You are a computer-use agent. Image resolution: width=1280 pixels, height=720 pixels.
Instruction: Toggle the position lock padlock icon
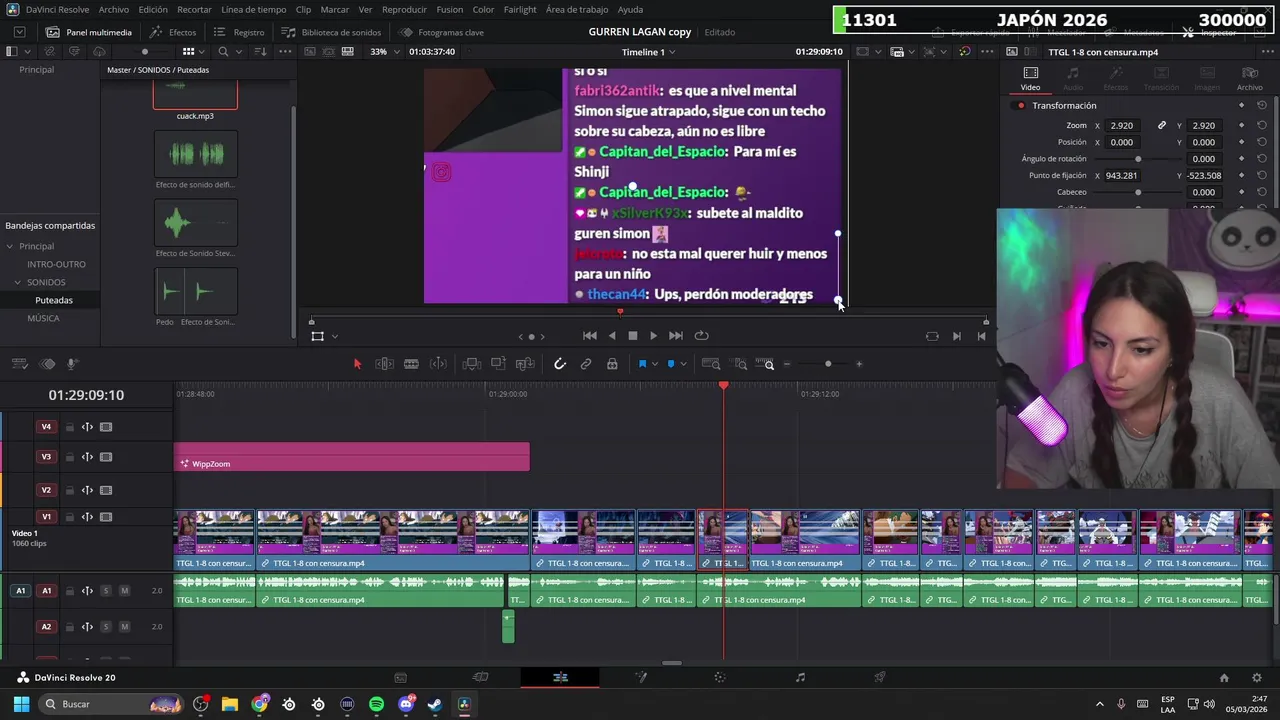tap(612, 364)
